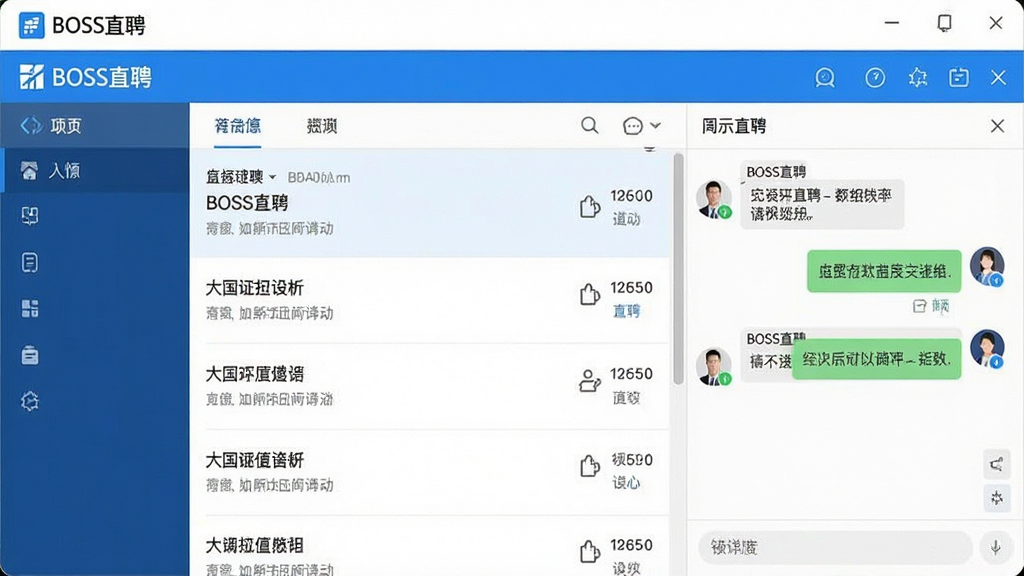The height and width of the screenshot is (576, 1024).
Task: Click the microphone button next to input
Action: point(995,547)
